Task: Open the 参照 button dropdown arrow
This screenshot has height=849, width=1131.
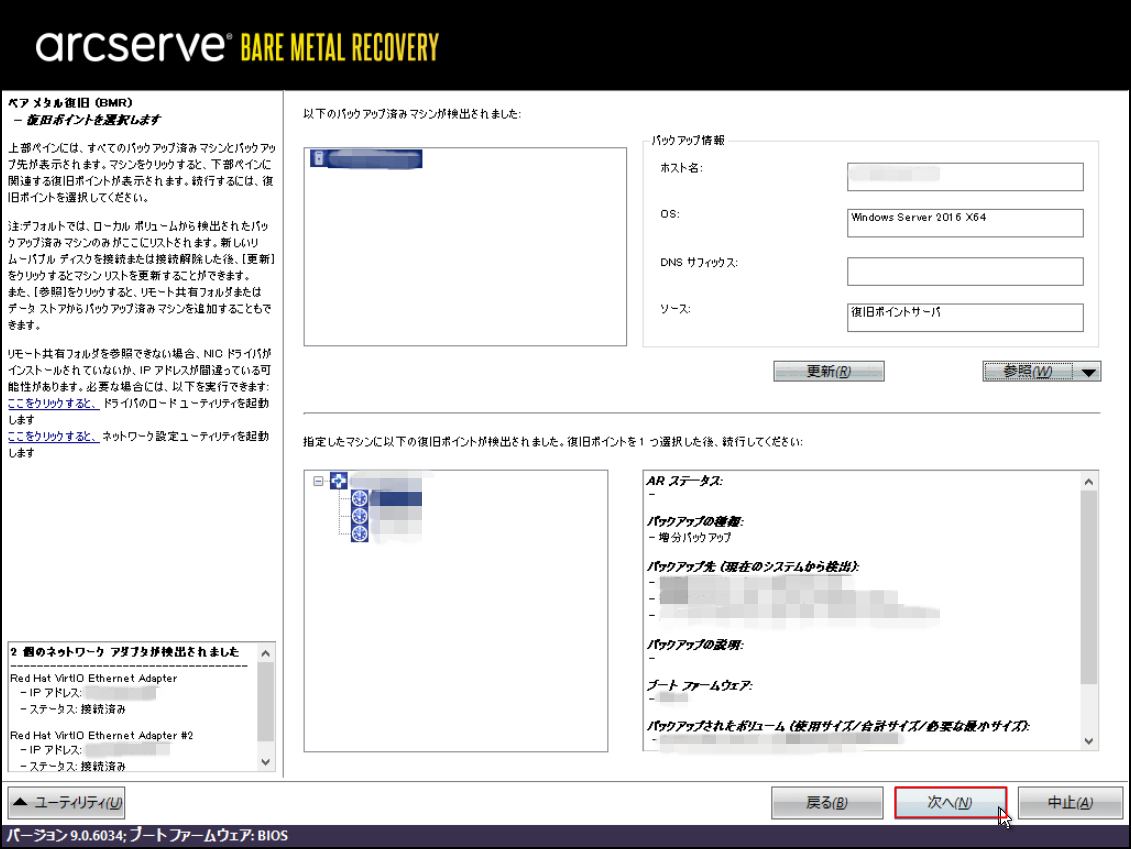Action: pos(1090,372)
